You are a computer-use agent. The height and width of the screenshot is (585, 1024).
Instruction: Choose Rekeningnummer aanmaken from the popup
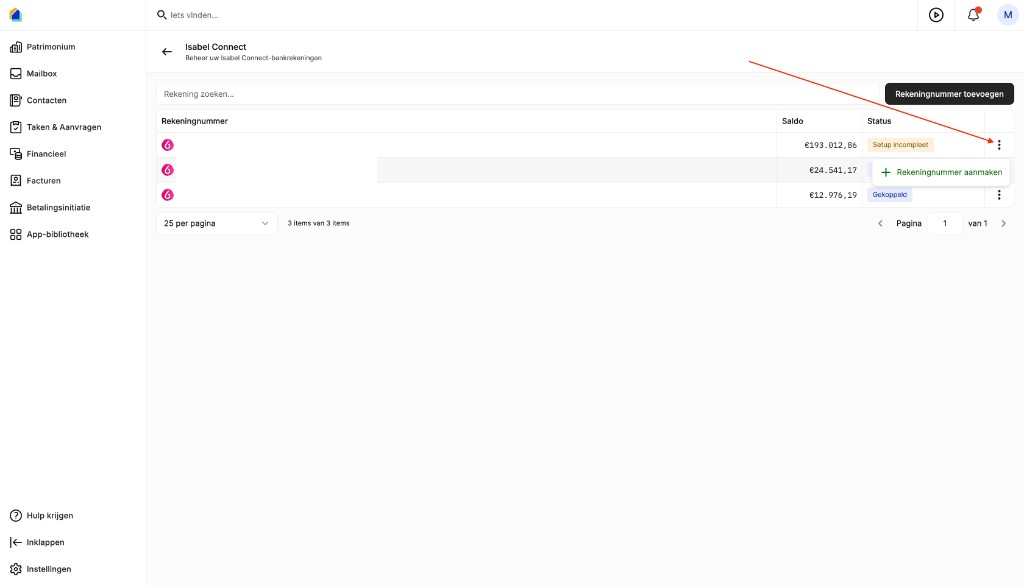[941, 172]
